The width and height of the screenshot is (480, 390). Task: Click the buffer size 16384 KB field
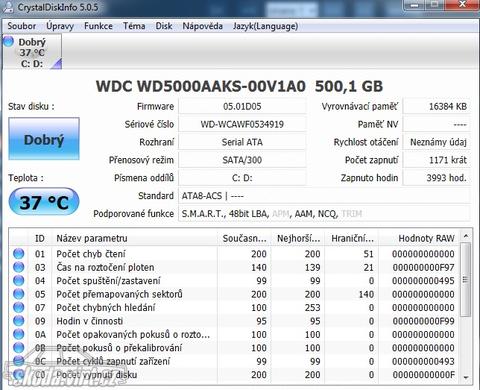437,106
